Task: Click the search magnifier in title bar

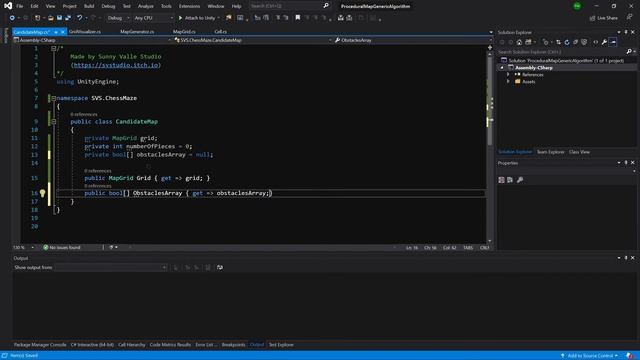Action: click(326, 6)
